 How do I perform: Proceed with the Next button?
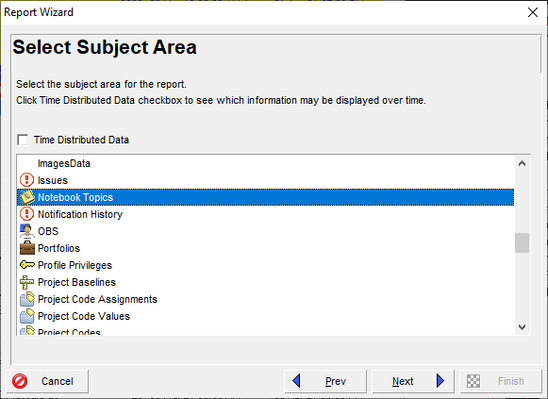click(x=413, y=381)
